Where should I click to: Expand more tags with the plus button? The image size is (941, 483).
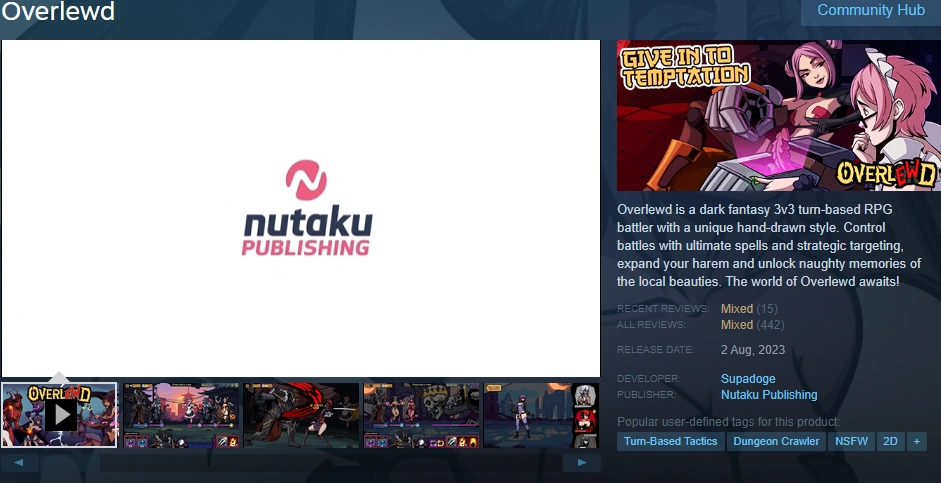tap(916, 441)
